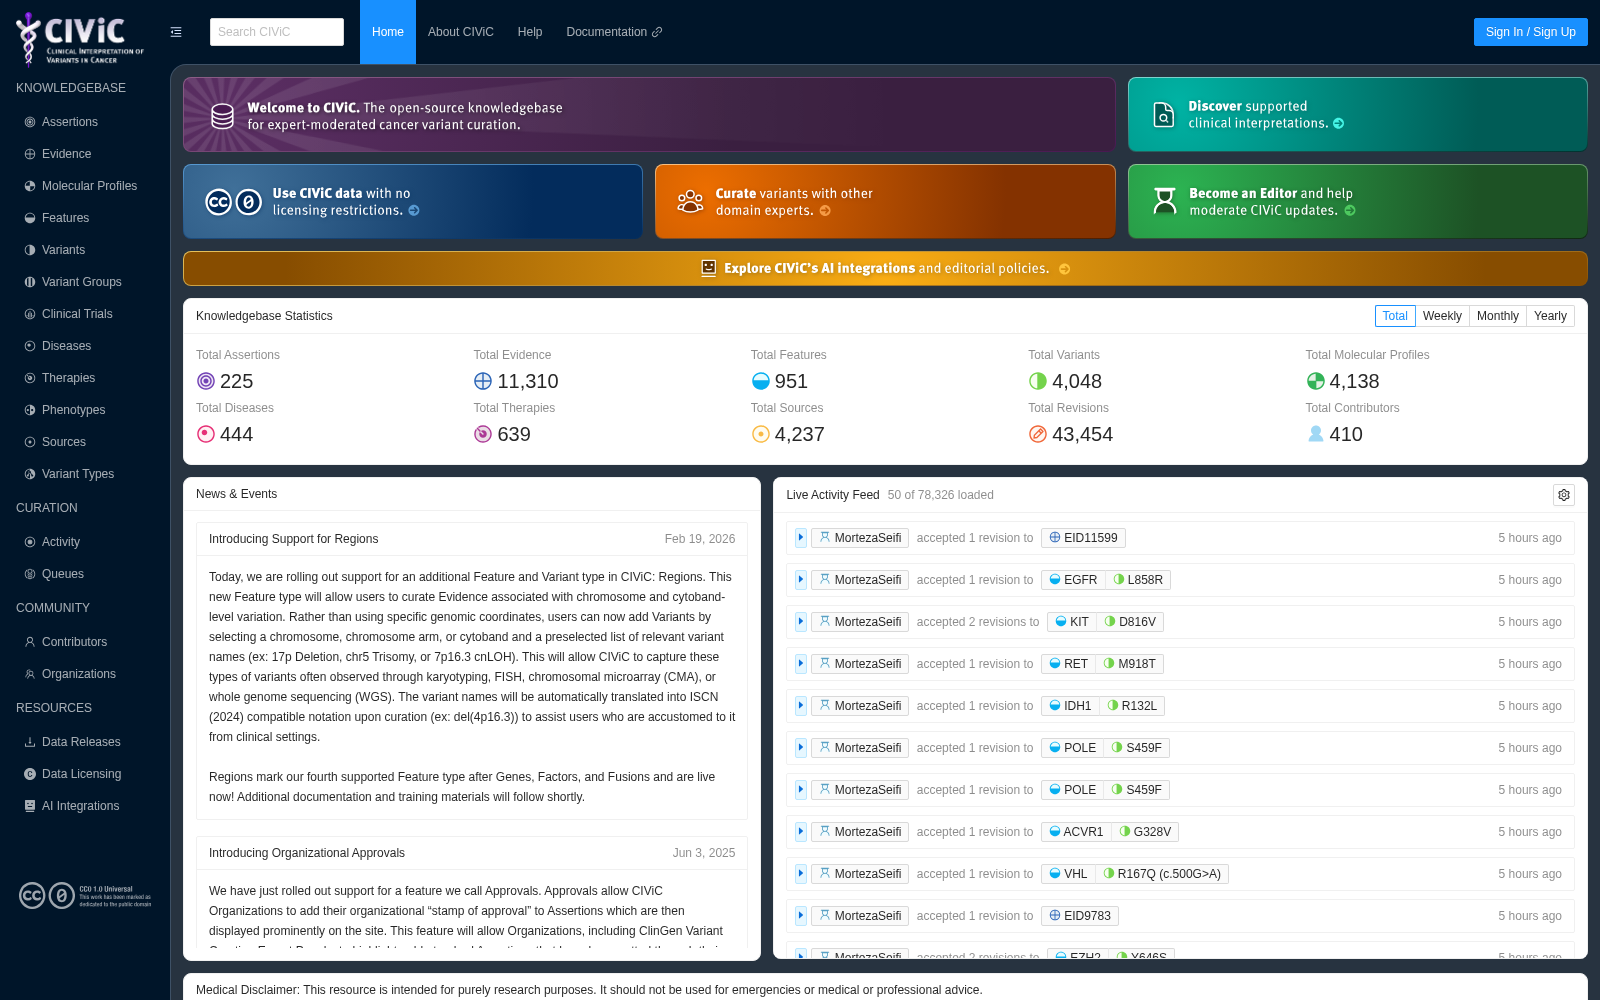The image size is (1600, 1000).
Task: Switch statistics to Monthly
Action: (x=1498, y=316)
